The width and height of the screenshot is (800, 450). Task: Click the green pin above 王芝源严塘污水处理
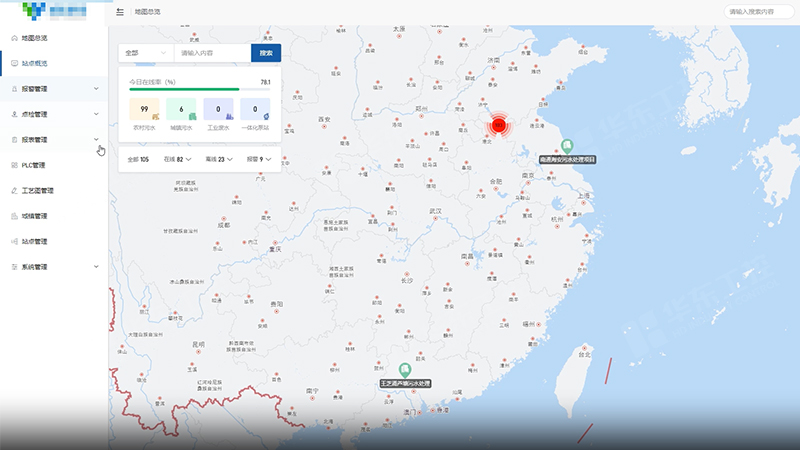pos(404,369)
